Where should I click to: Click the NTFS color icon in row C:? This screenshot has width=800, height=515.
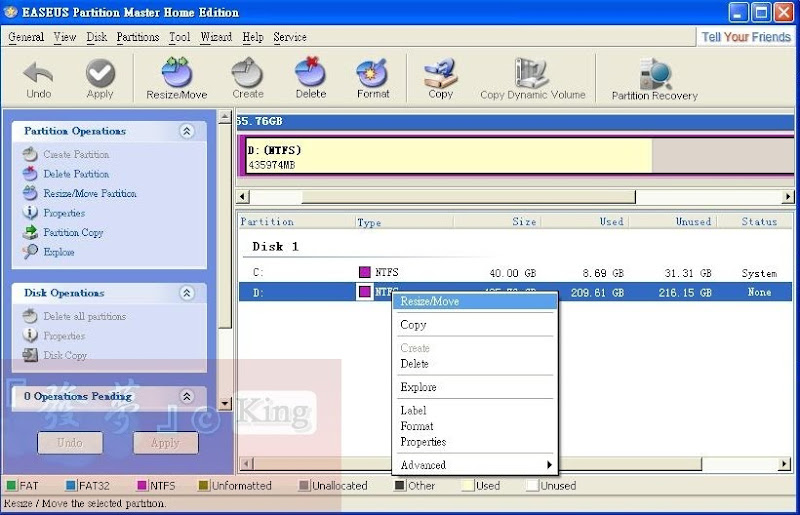pos(364,272)
